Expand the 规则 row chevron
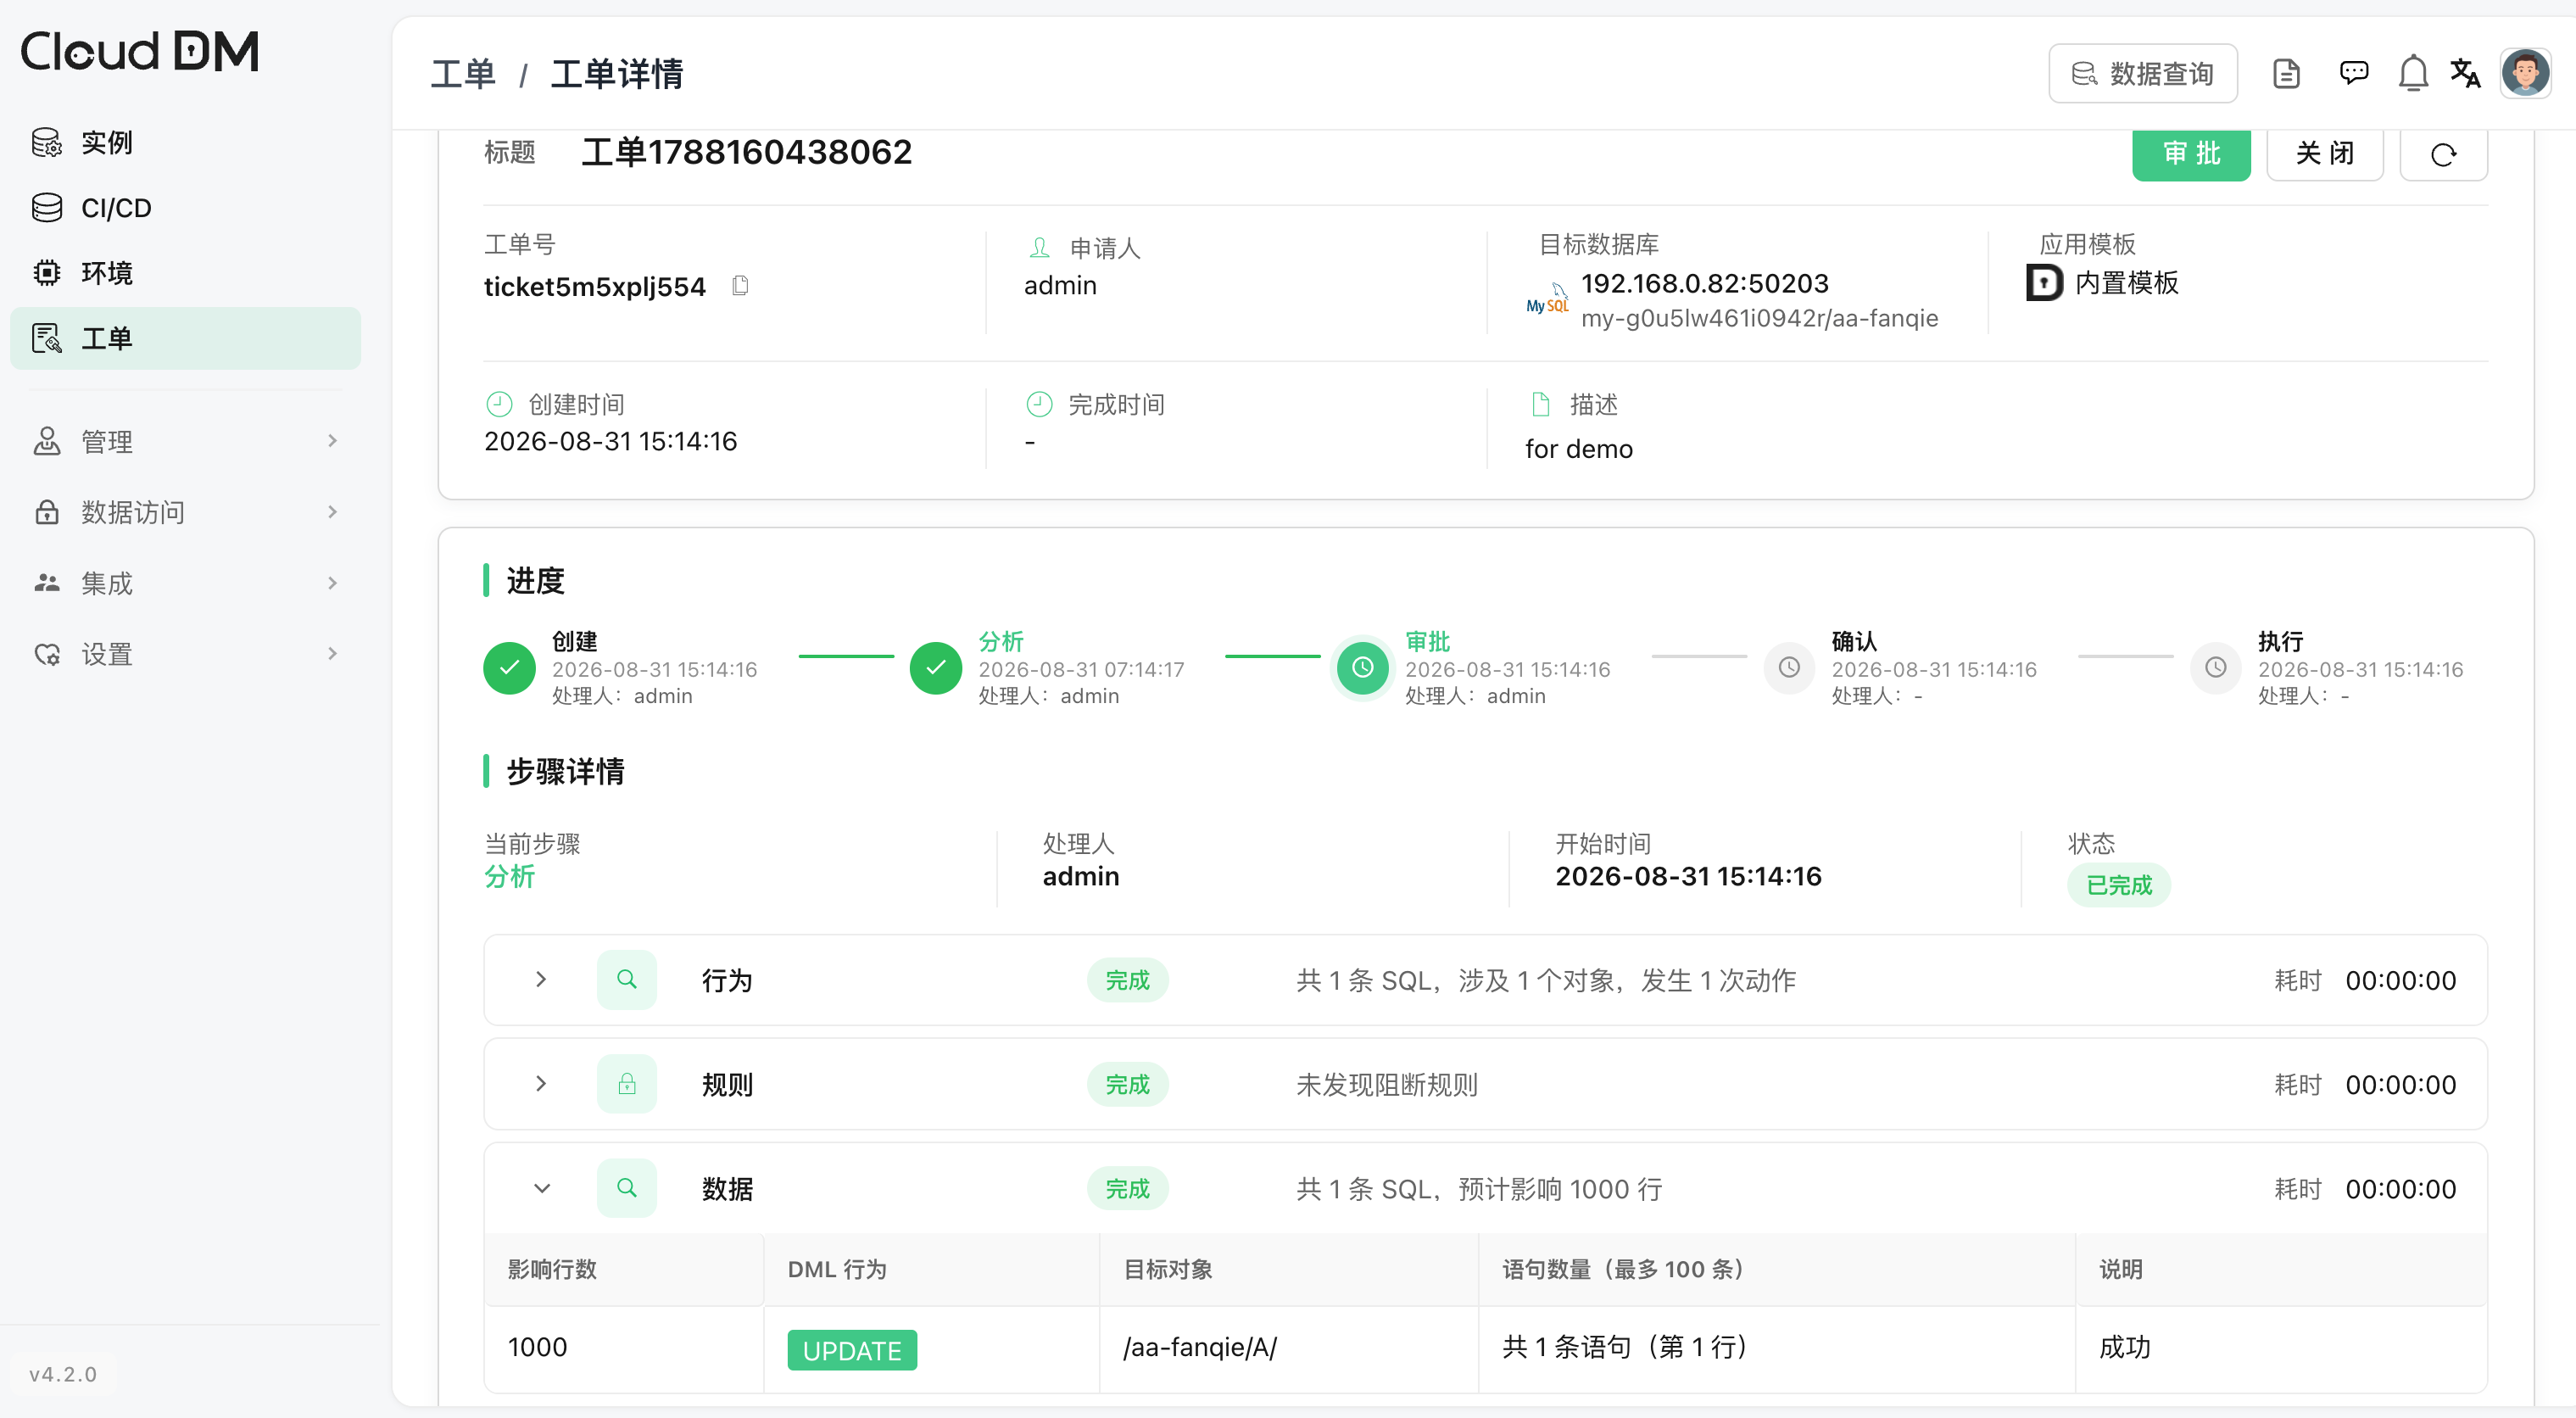 pyautogui.click(x=541, y=1084)
